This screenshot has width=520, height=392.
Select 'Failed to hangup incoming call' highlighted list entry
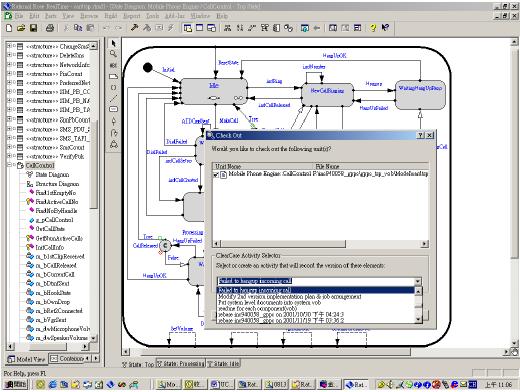(x=315, y=290)
